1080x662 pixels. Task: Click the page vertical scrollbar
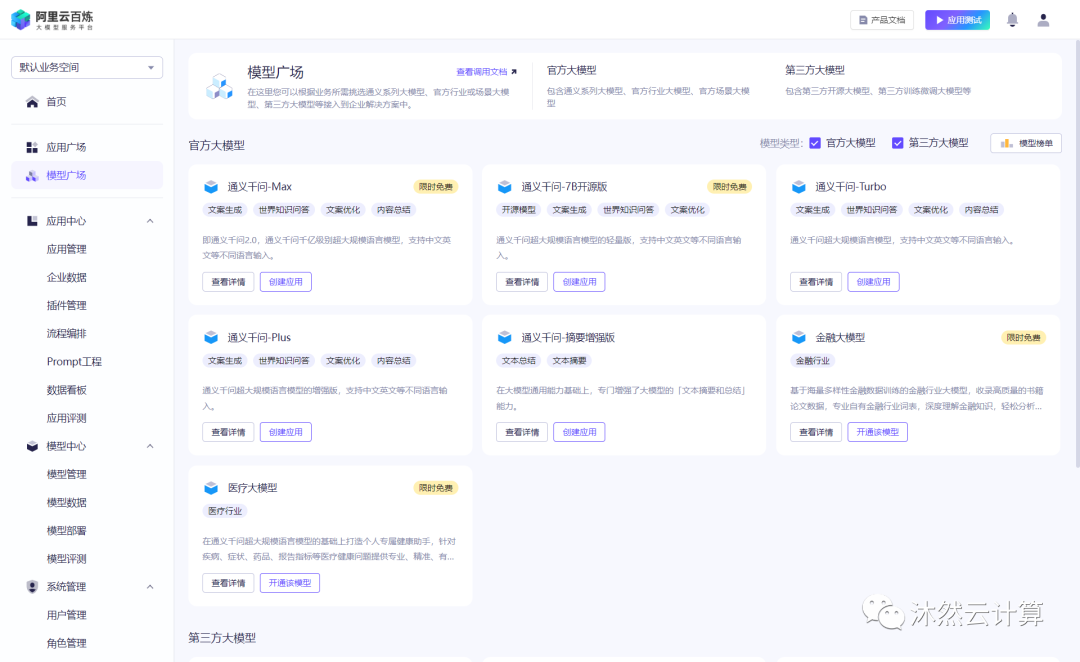1077,255
